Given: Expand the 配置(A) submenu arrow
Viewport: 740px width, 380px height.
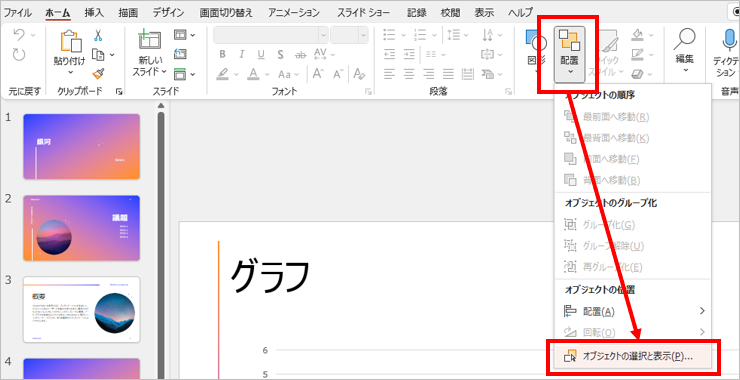Looking at the screenshot, I should [702, 311].
